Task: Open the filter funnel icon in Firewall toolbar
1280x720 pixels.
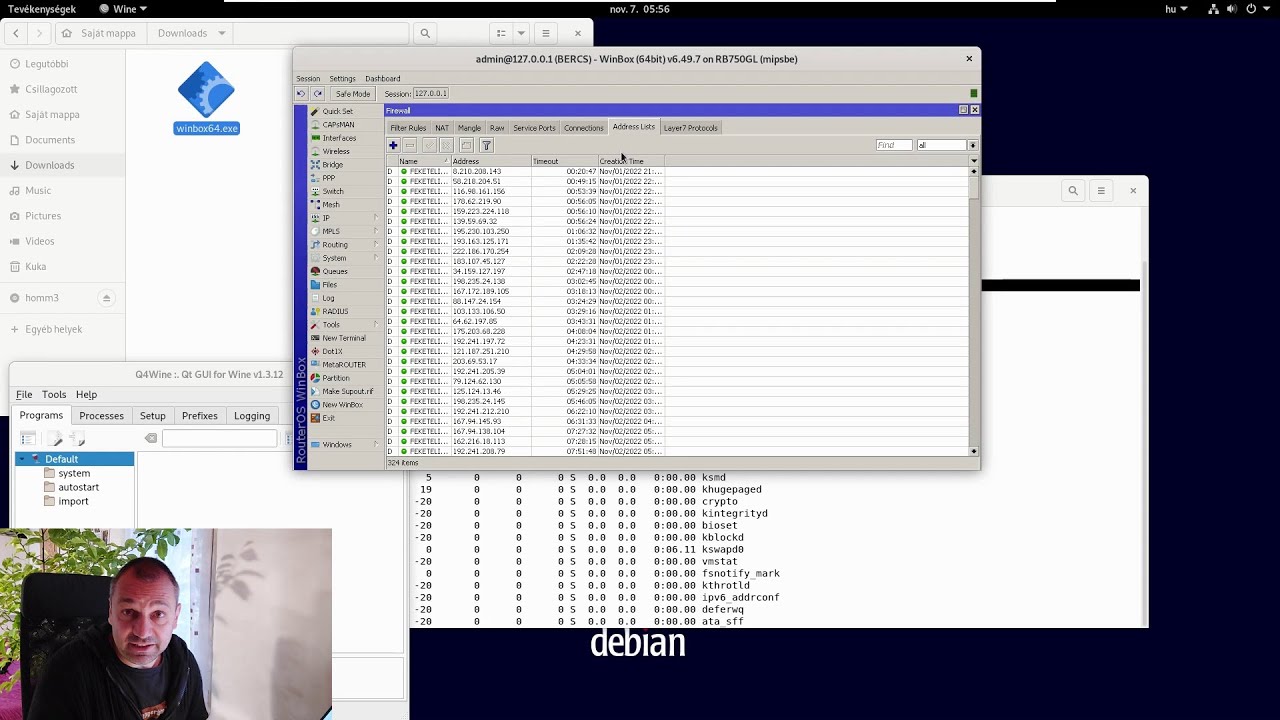Action: [x=486, y=145]
